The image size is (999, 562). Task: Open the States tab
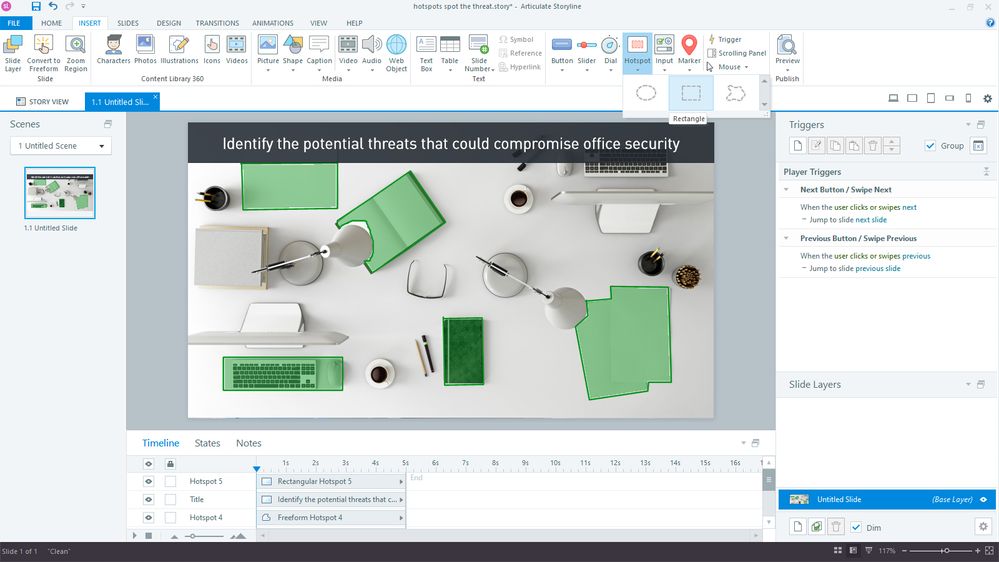(207, 443)
